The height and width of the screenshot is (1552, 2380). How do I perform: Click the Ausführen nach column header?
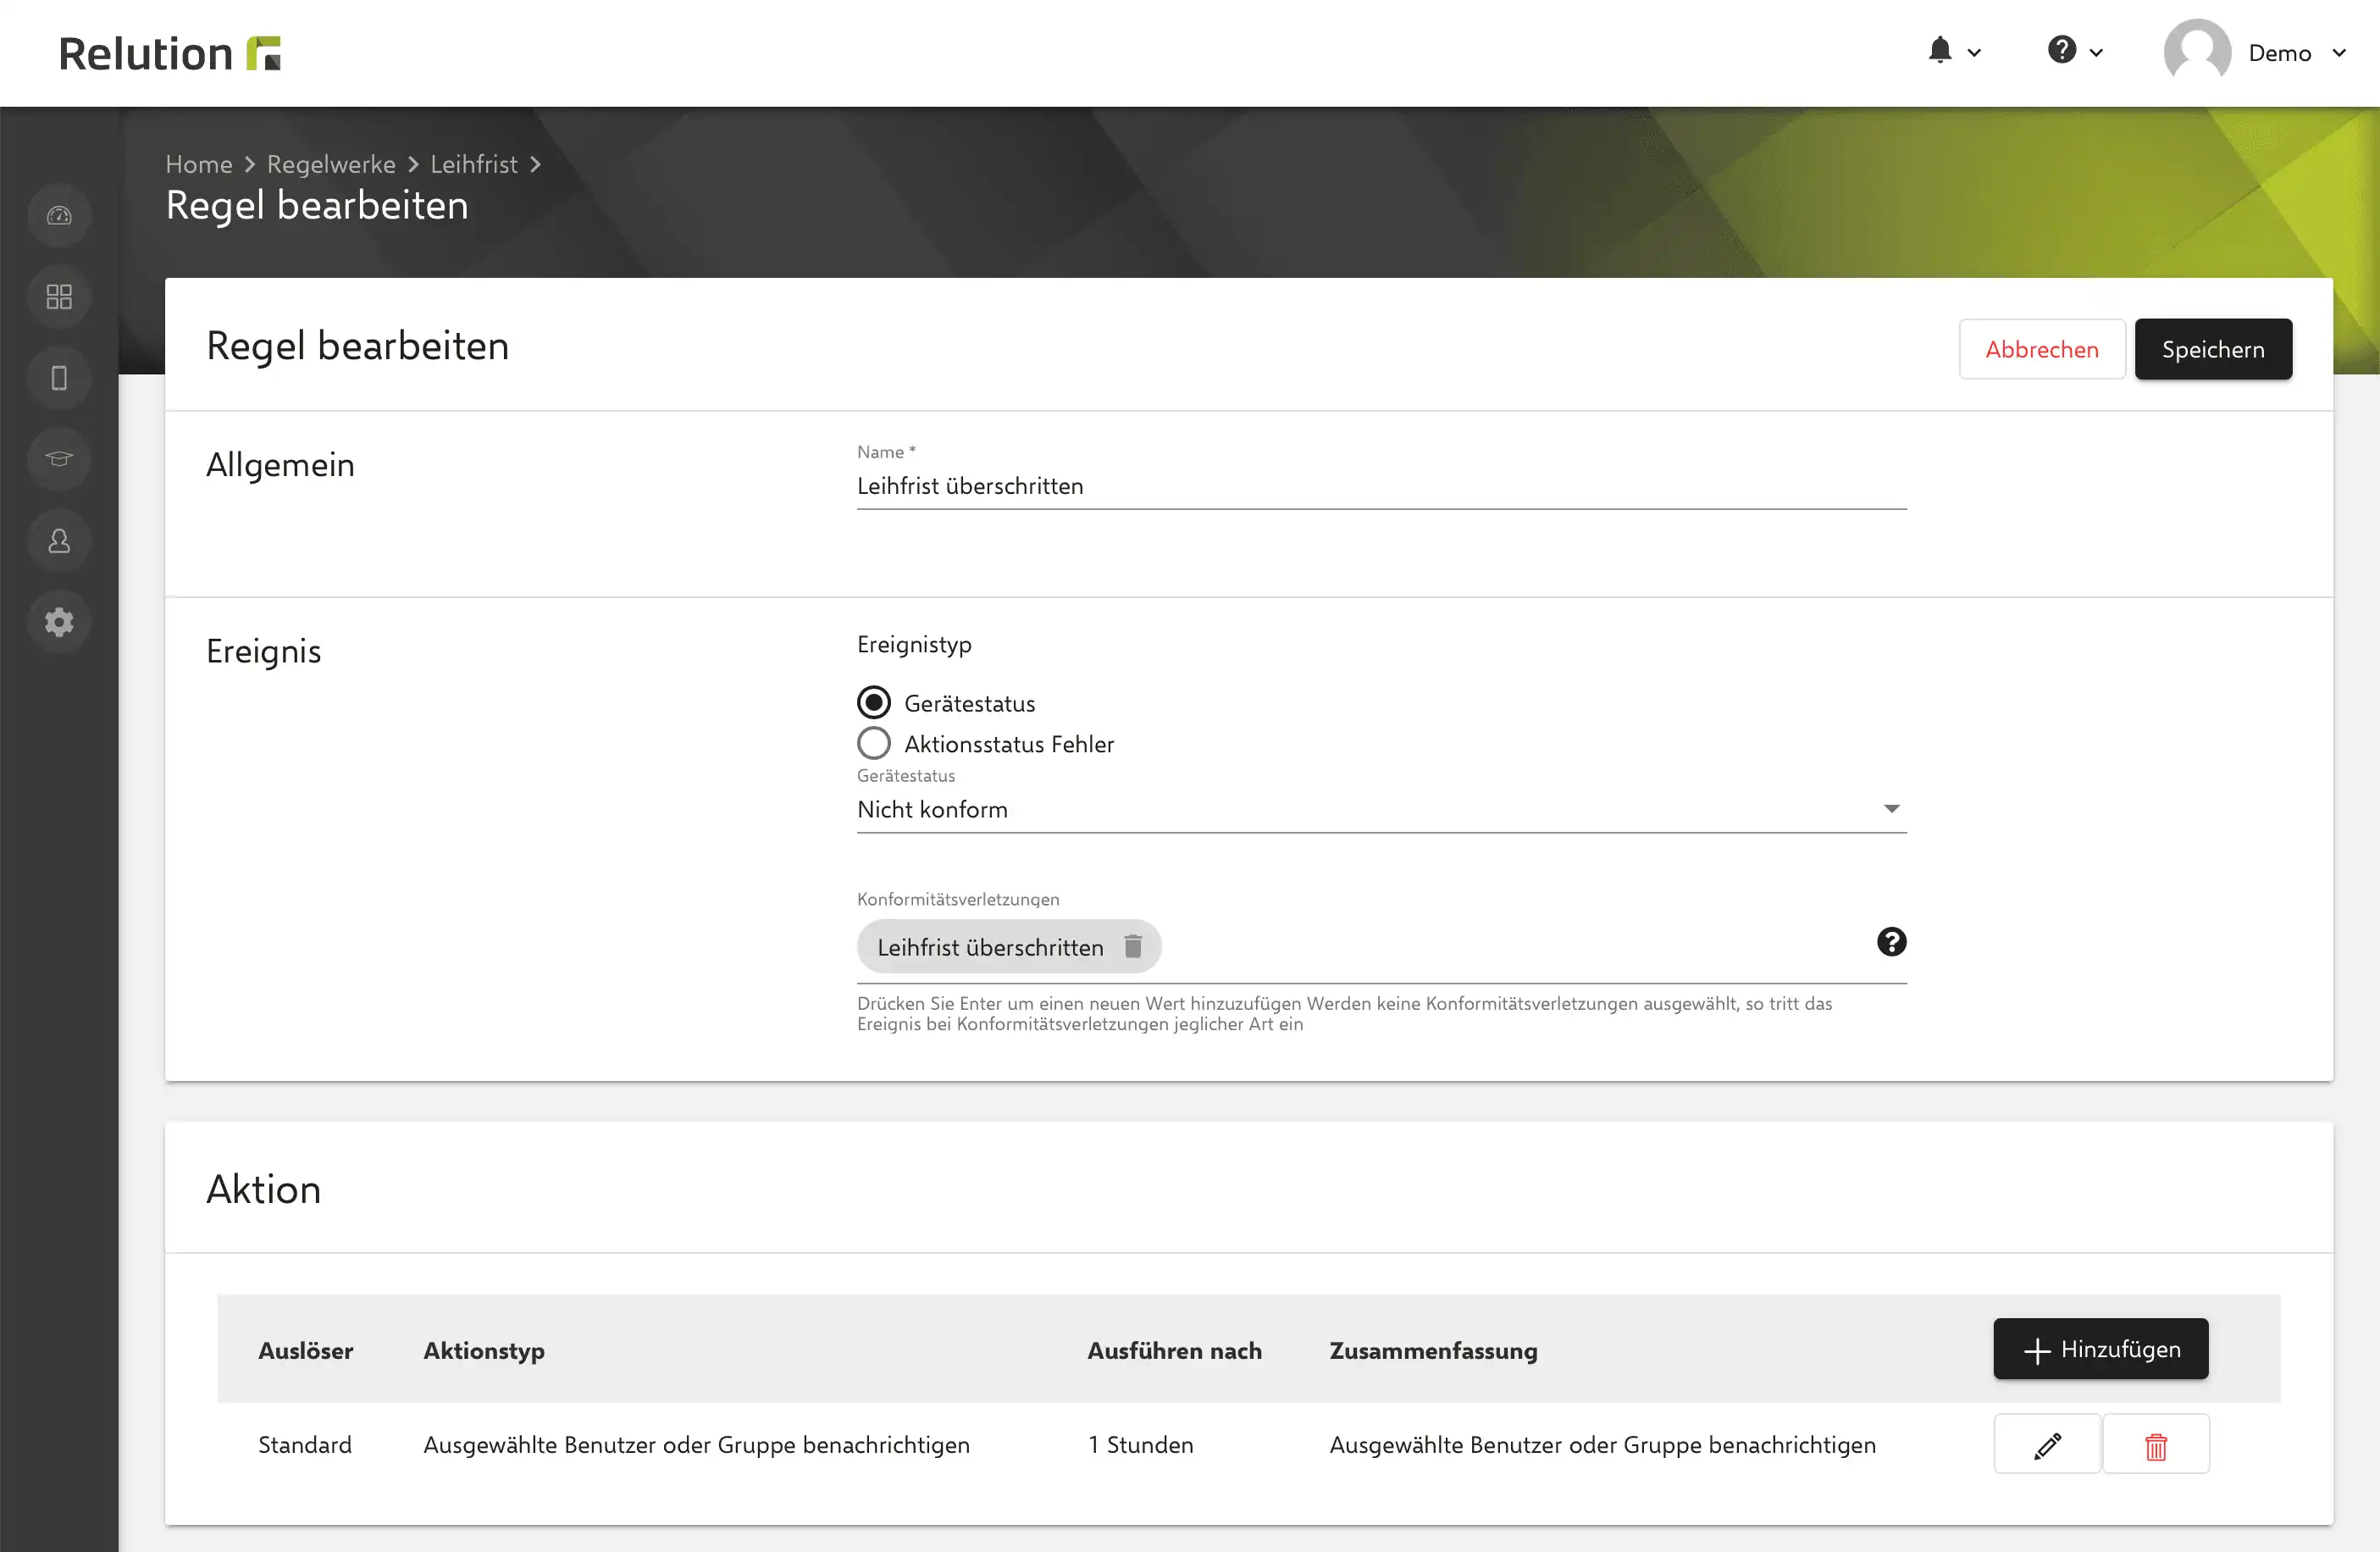(1175, 1351)
